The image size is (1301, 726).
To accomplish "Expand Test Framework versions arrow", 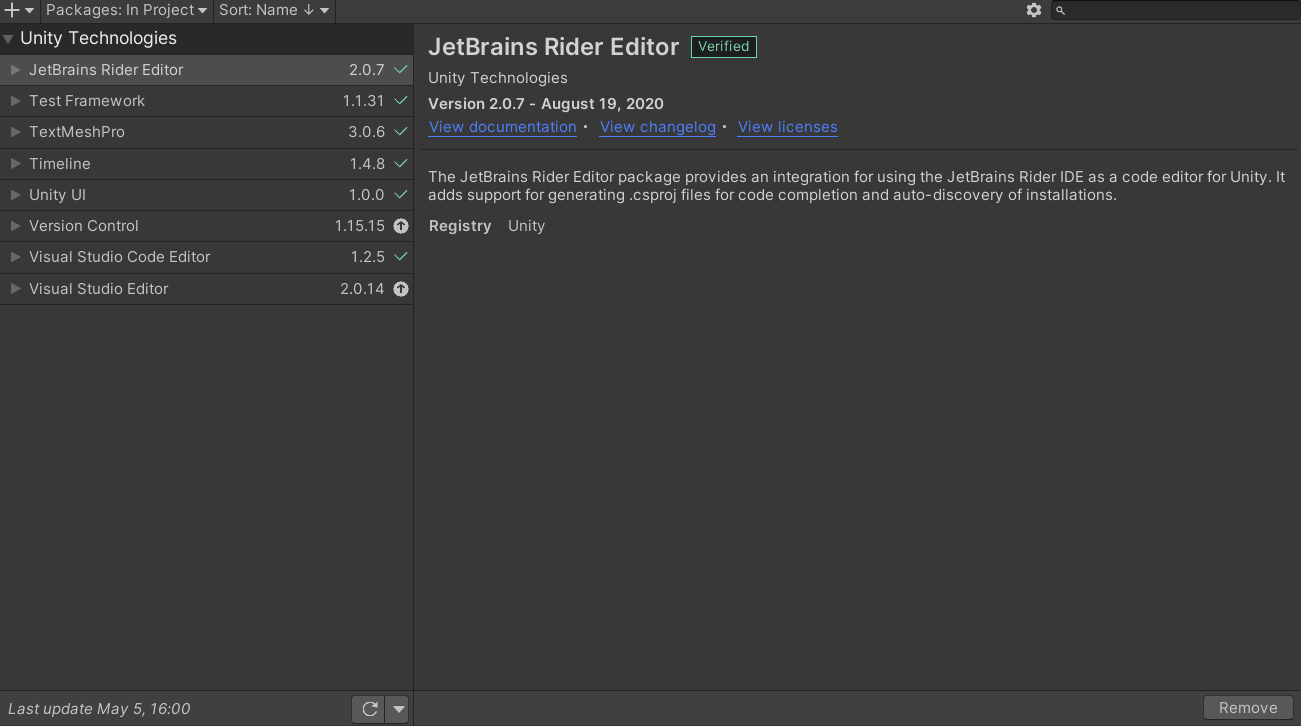I will pyautogui.click(x=15, y=101).
